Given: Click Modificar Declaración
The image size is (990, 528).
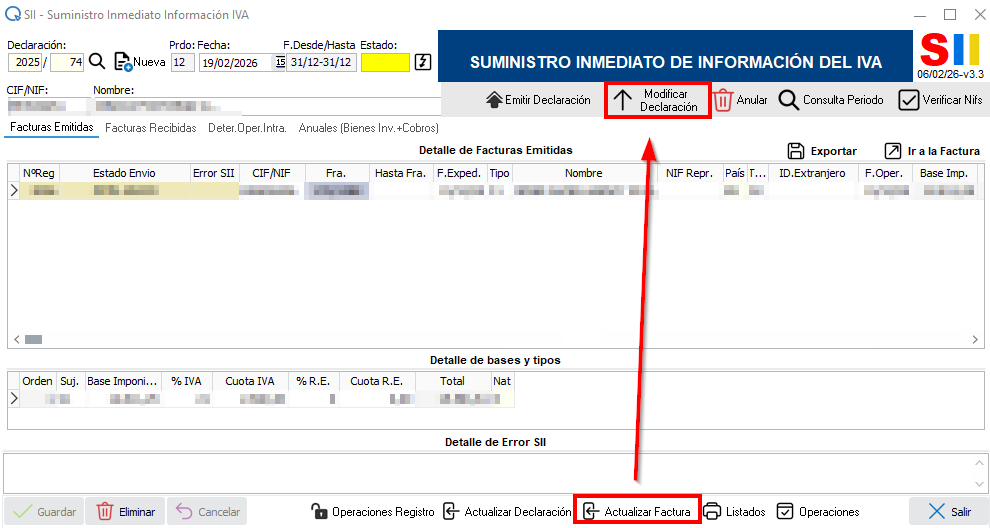Looking at the screenshot, I should point(658,100).
